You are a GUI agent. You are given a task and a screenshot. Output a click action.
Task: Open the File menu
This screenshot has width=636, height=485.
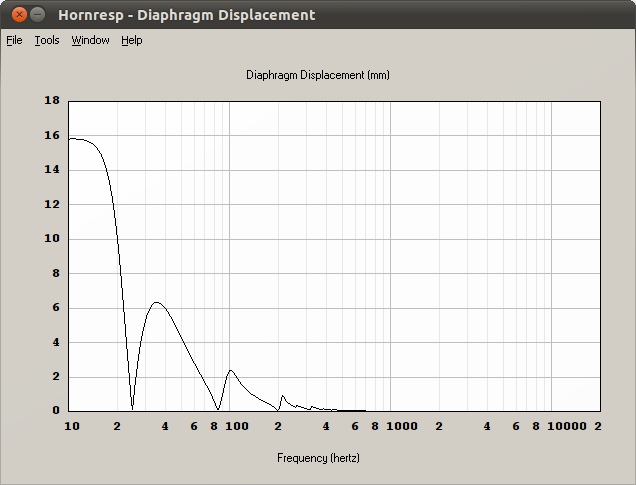14,40
